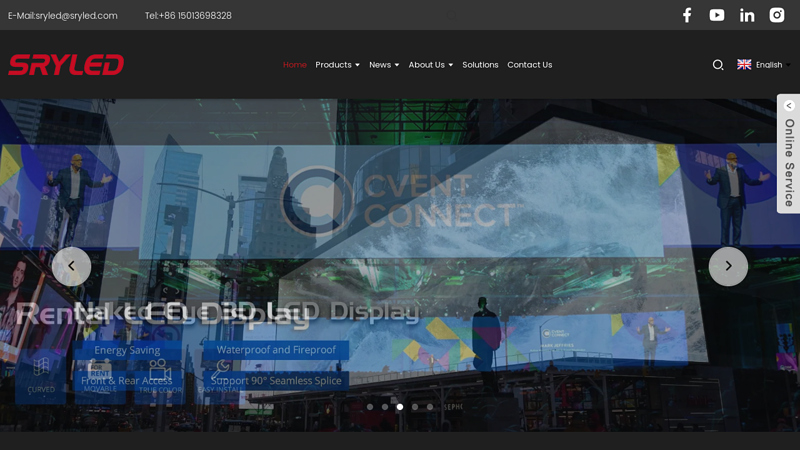This screenshot has width=800, height=450.
Task: Open the Instagram profile icon
Action: tap(777, 15)
